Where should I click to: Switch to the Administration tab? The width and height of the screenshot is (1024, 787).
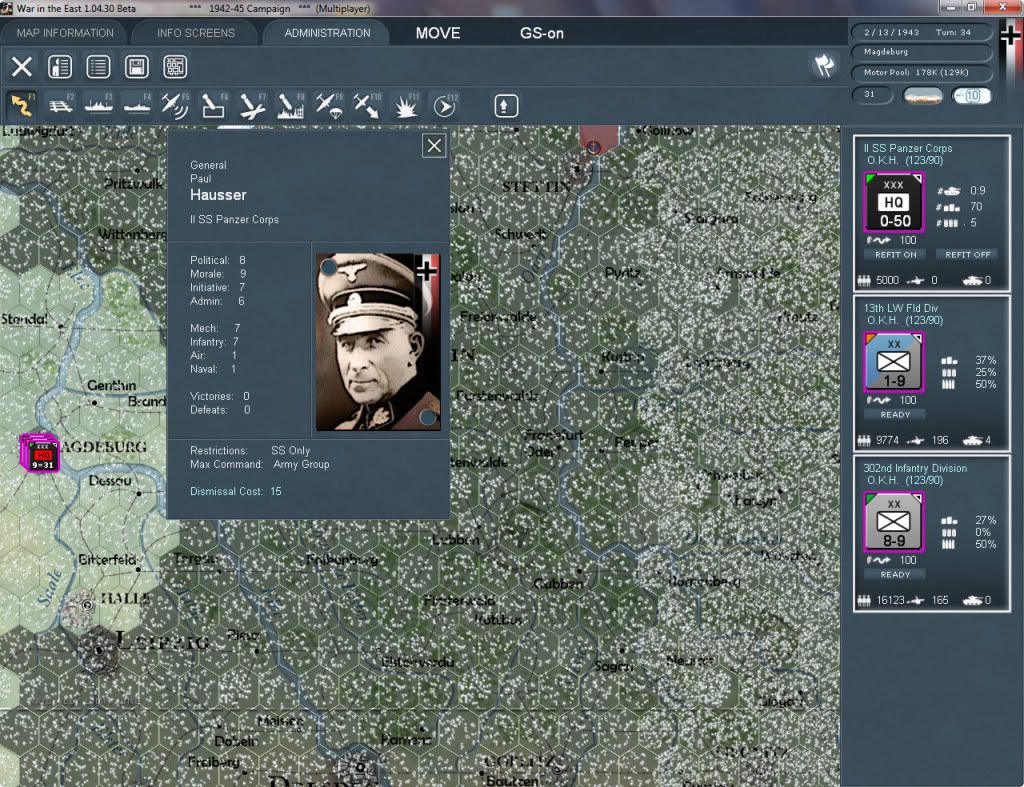[x=327, y=33]
